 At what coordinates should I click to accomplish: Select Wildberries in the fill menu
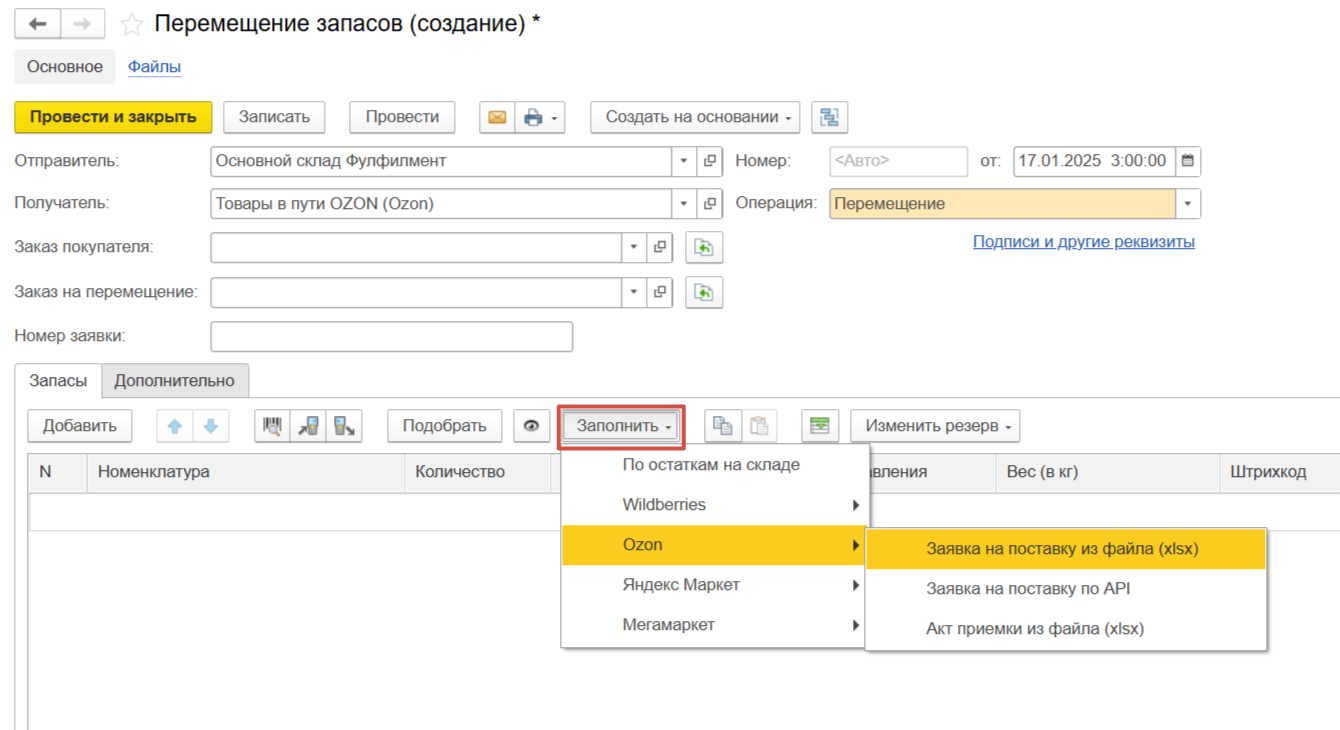664,505
